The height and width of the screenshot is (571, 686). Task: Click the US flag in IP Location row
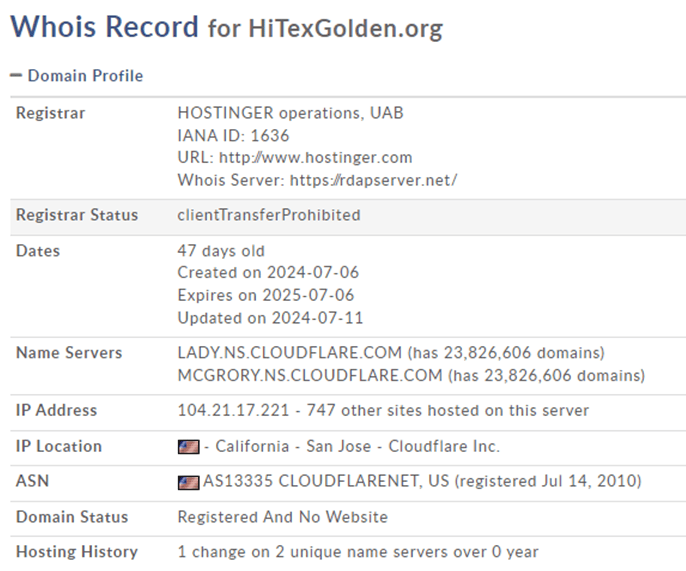click(x=189, y=447)
